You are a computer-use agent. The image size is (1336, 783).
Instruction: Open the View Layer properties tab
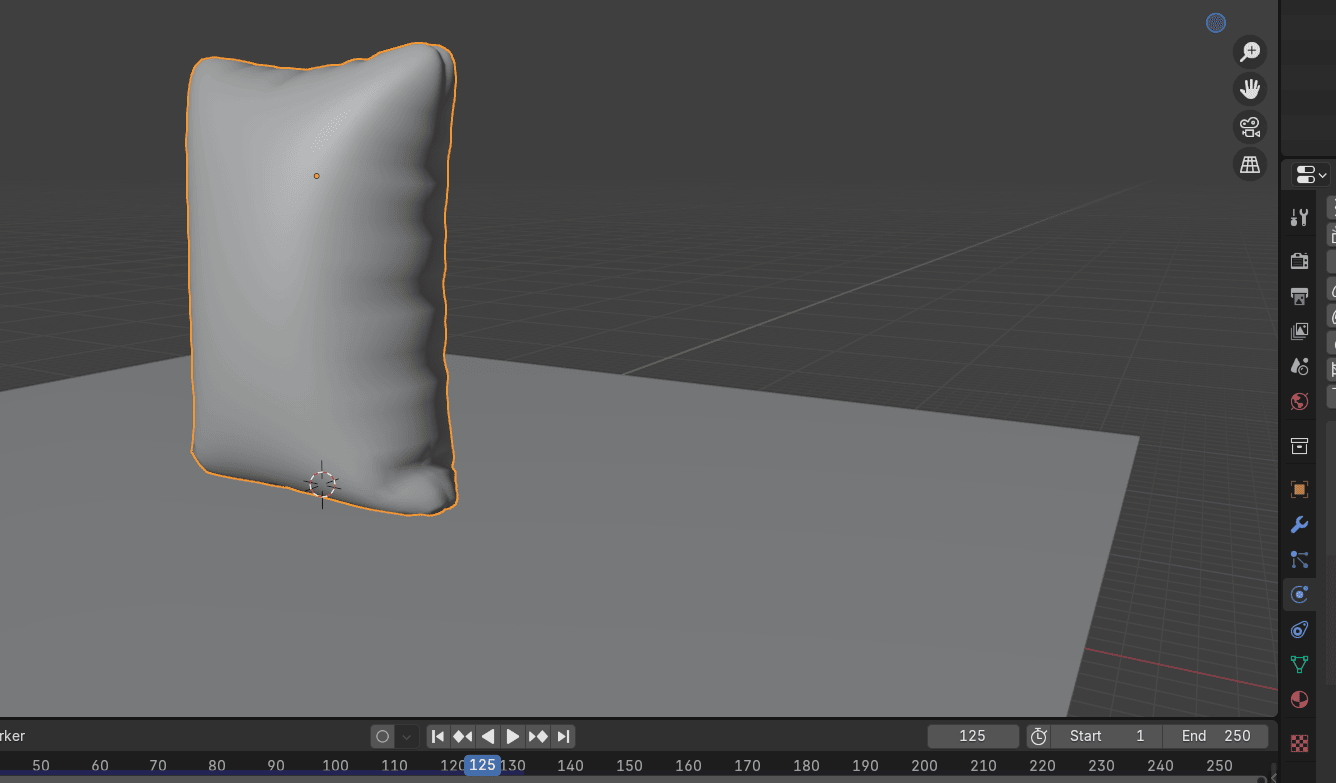pos(1299,331)
